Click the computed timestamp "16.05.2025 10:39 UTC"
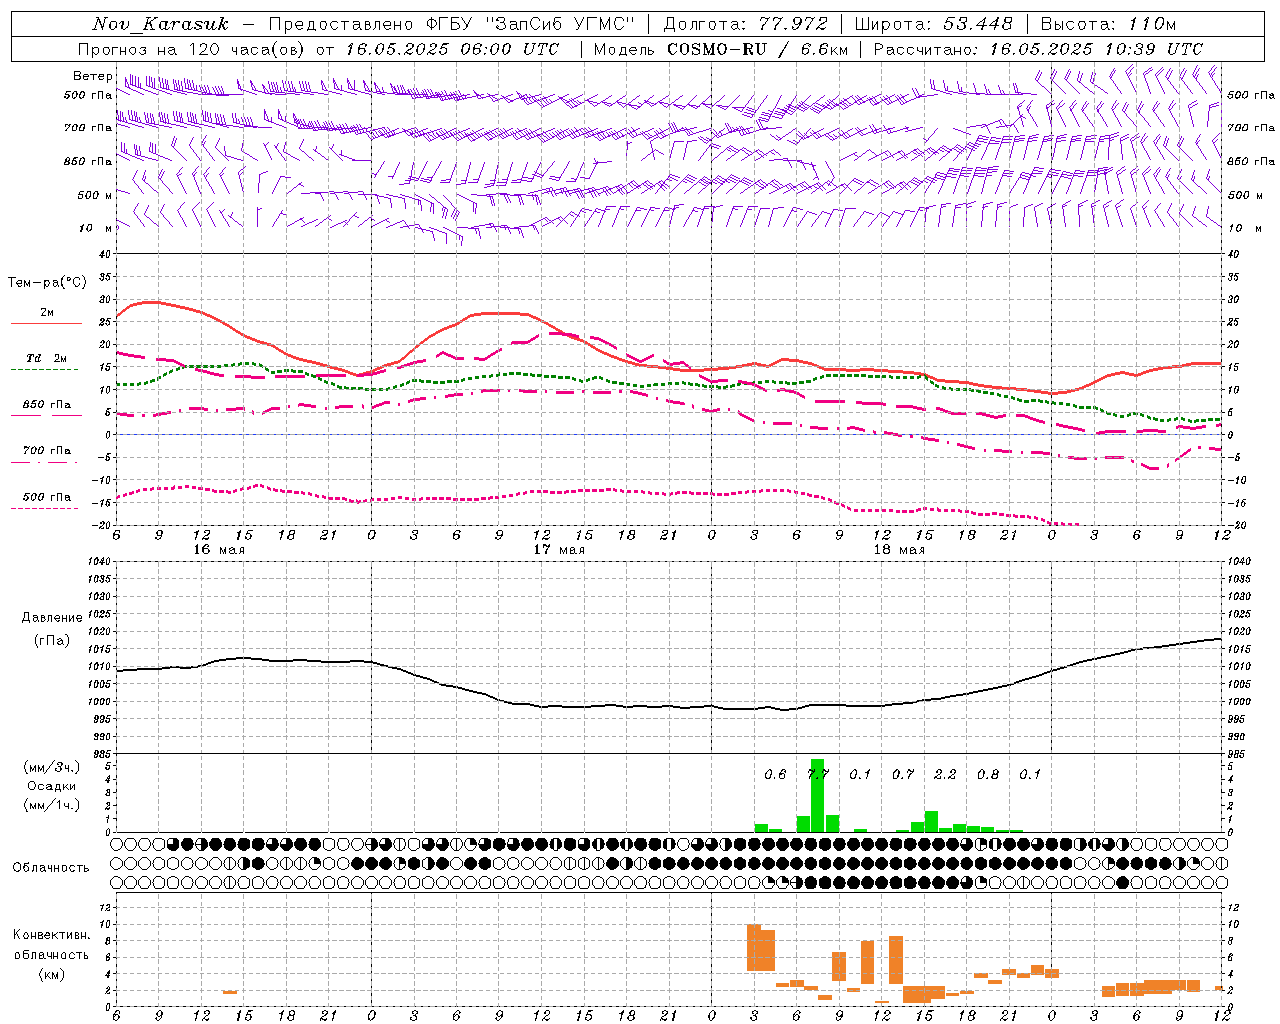This screenshot has height=1024, width=1280. point(1096,49)
